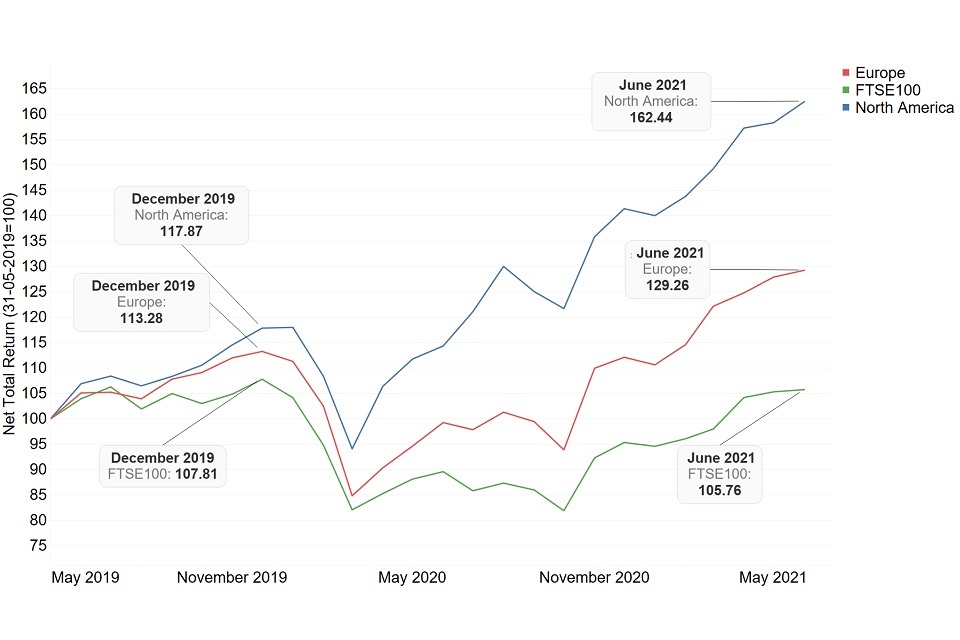960x640 pixels.
Task: Toggle the Europe series legend label
Action: pyautogui.click(x=880, y=73)
